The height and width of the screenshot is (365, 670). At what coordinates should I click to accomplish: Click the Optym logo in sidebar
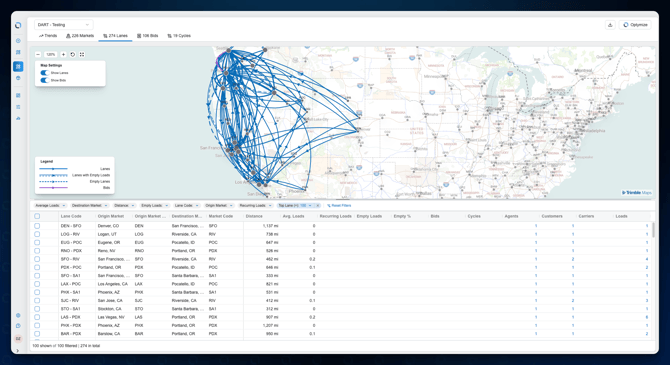18,25
